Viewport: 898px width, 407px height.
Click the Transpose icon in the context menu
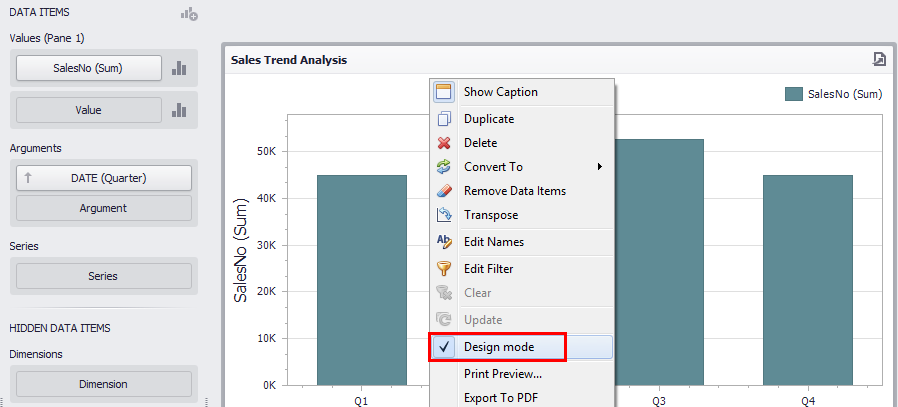click(x=445, y=215)
